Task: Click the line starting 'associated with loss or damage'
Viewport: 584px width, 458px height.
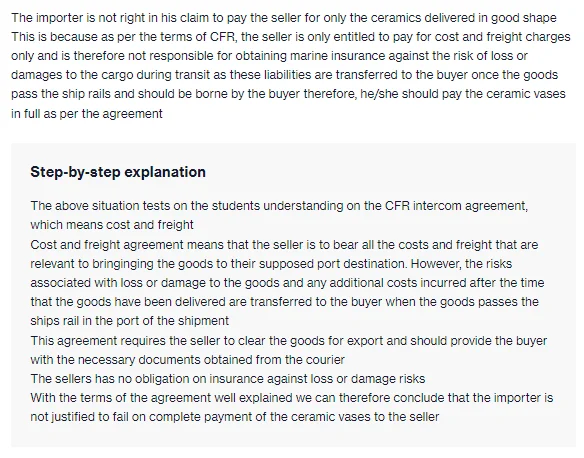Action: coord(287,283)
